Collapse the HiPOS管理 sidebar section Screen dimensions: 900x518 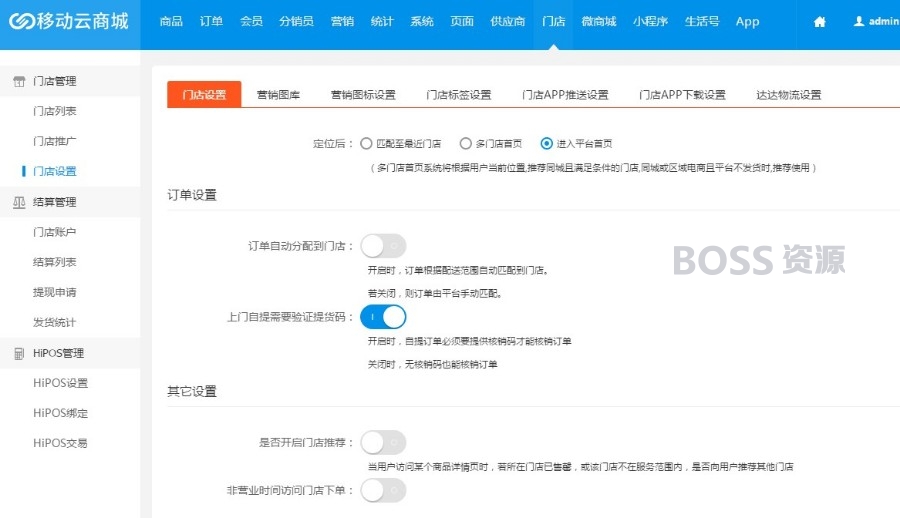(70, 353)
